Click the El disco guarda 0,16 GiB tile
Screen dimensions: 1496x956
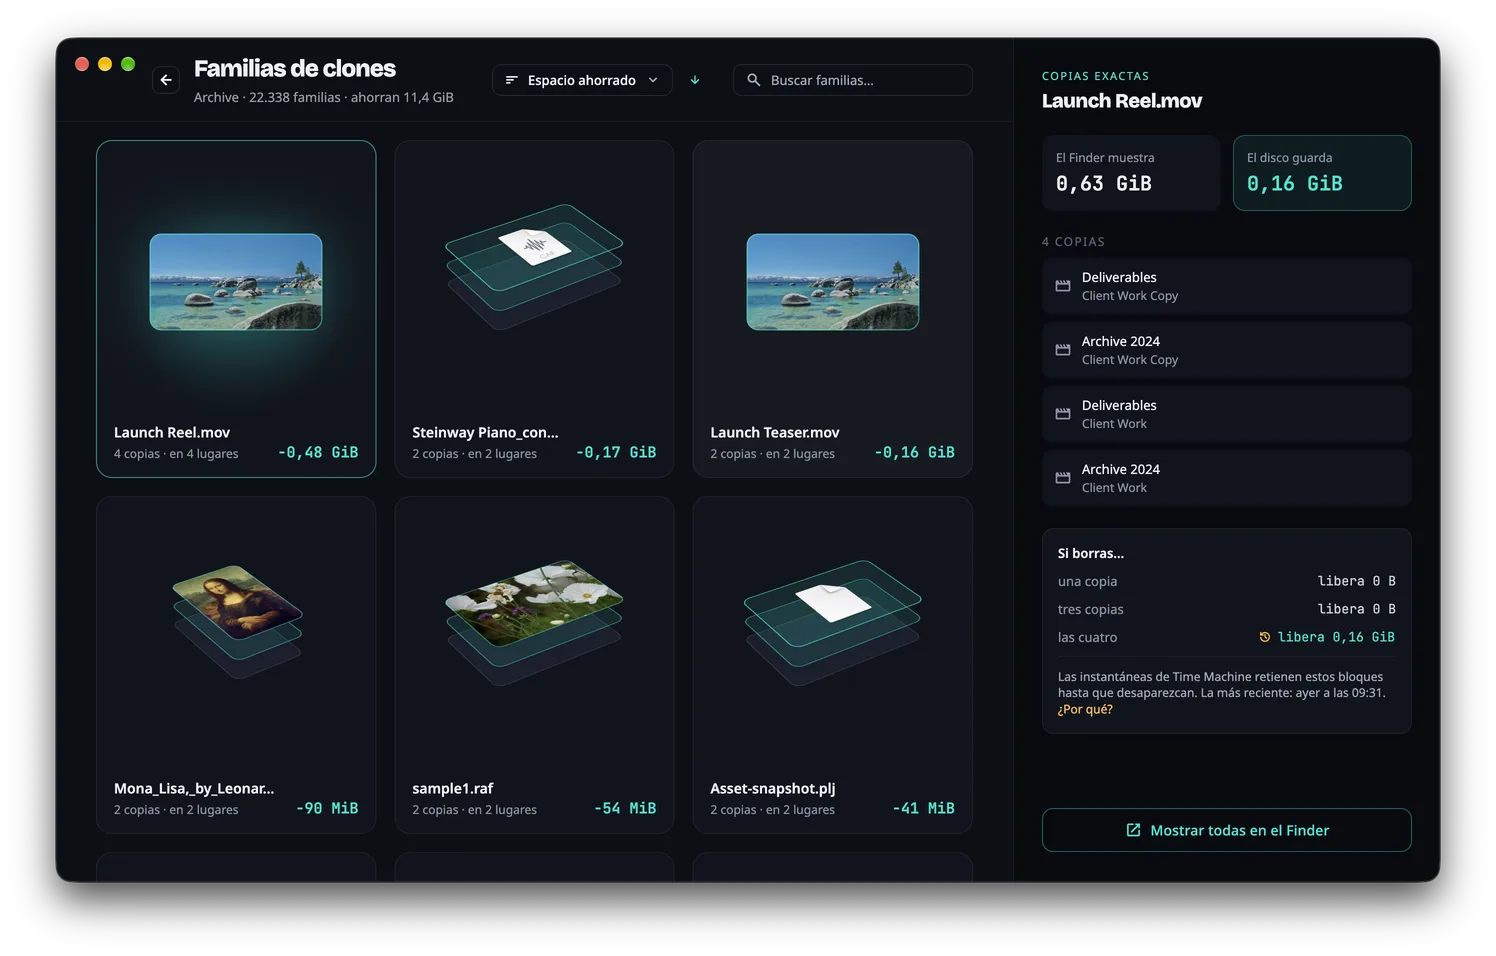pyautogui.click(x=1322, y=173)
